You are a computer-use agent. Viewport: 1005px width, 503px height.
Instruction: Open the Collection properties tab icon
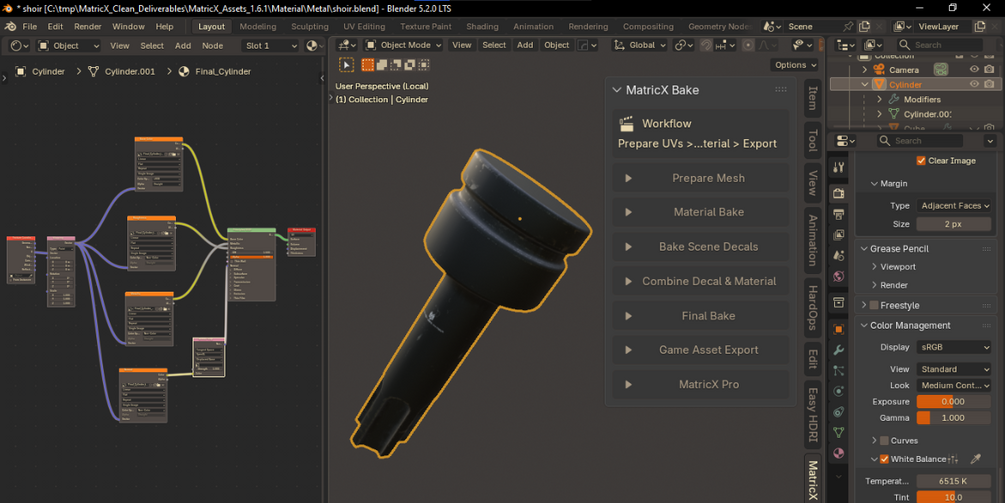pos(838,302)
